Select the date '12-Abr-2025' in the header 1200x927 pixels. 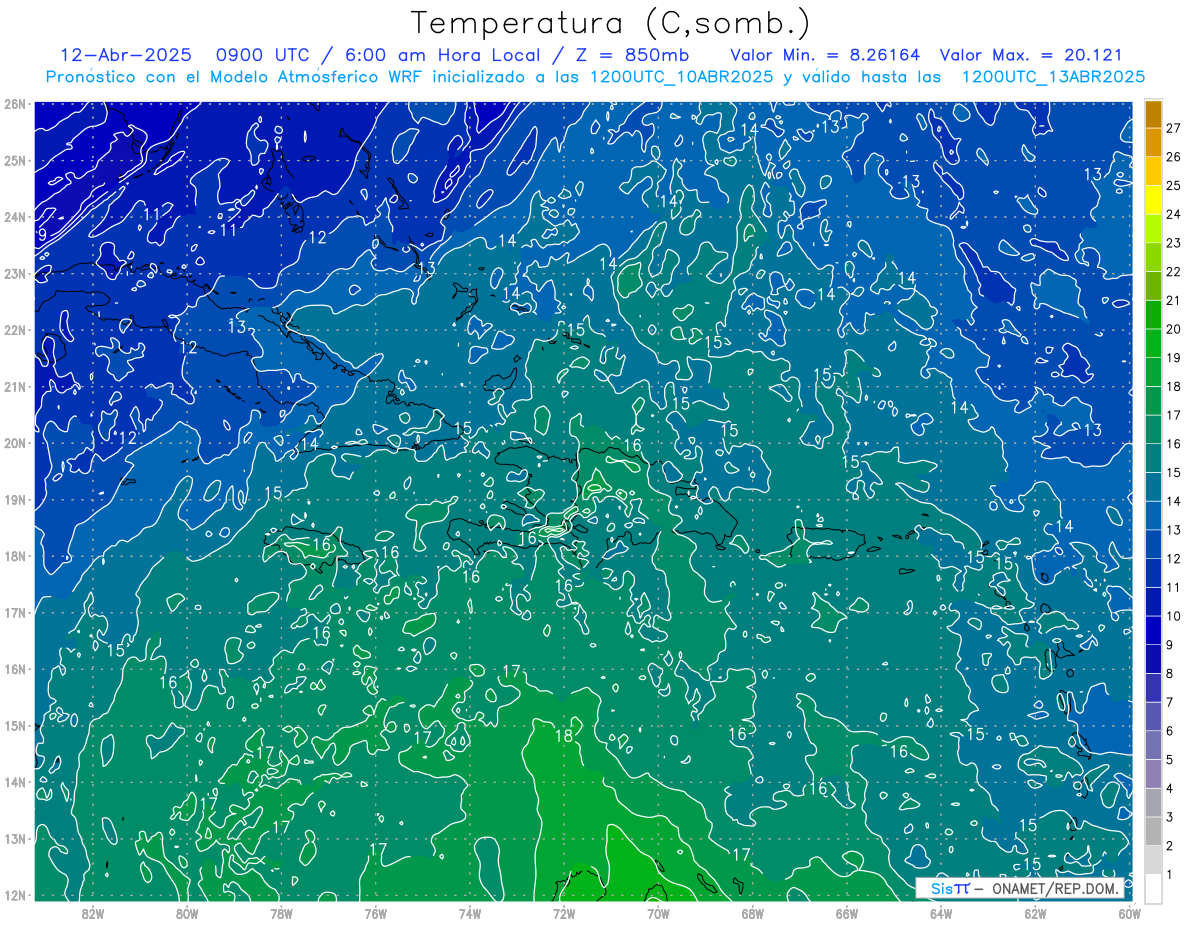click(x=126, y=55)
